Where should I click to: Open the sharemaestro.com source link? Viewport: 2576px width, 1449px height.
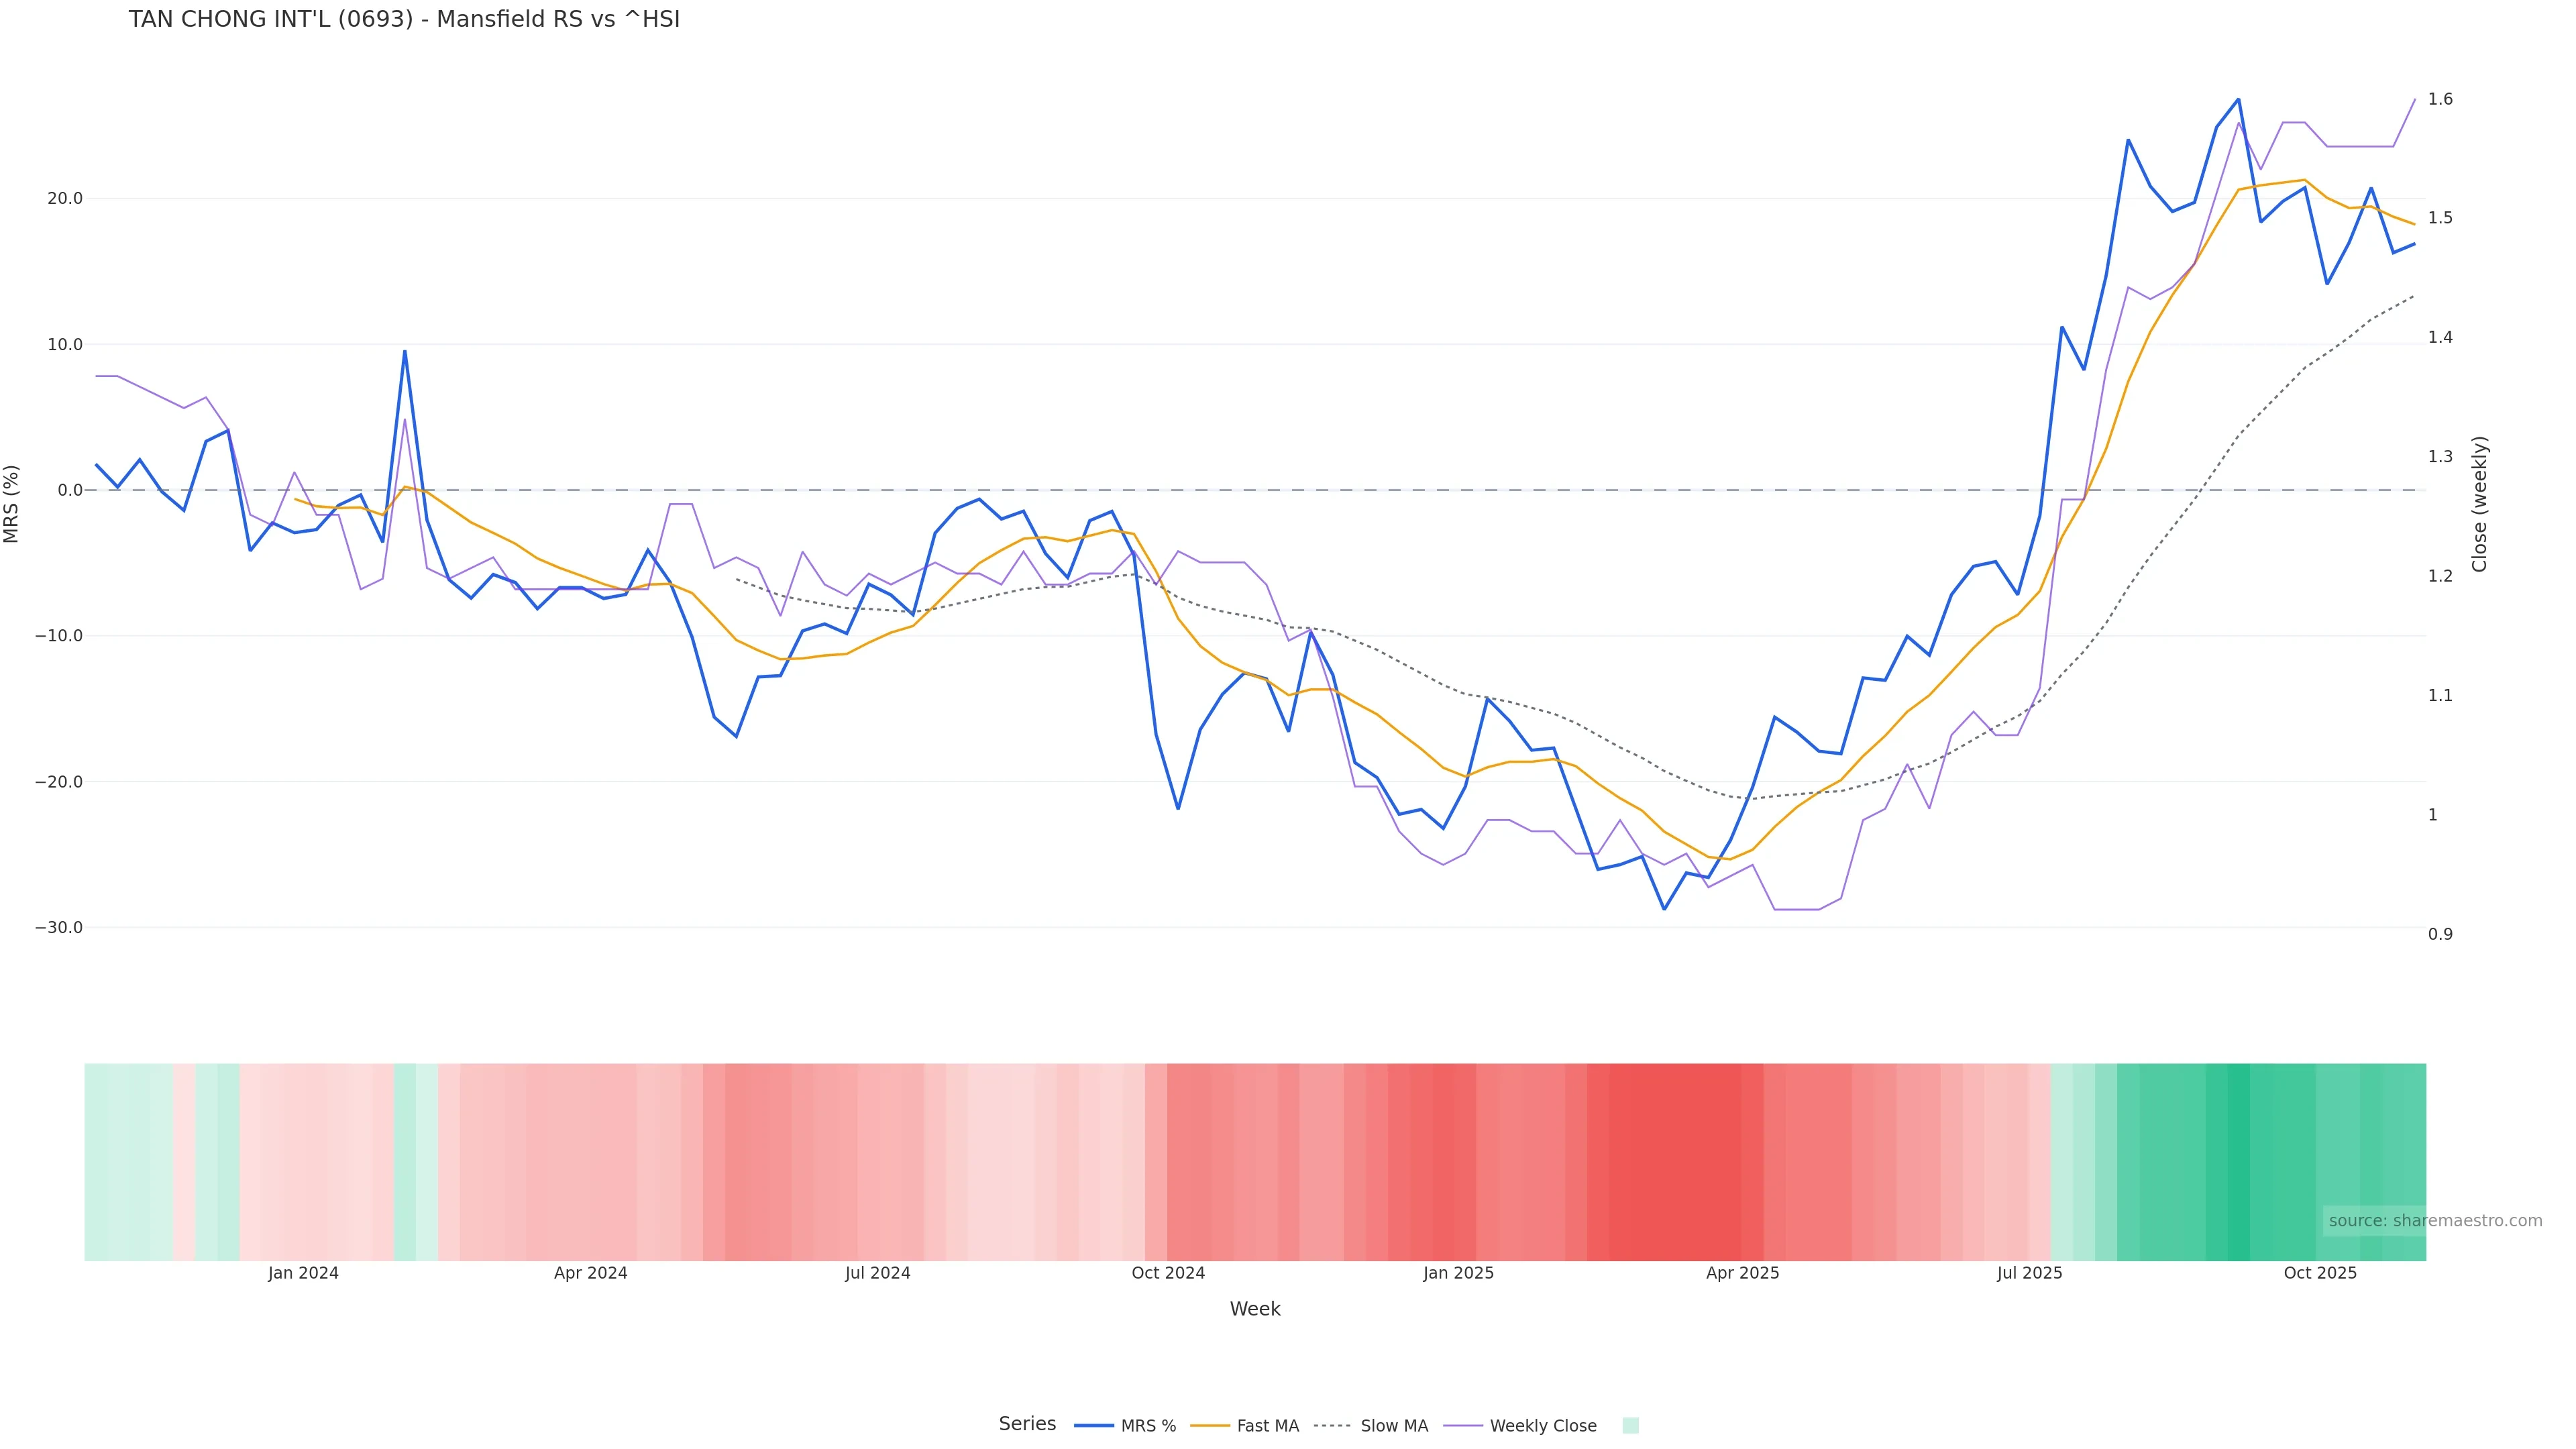point(2435,1221)
